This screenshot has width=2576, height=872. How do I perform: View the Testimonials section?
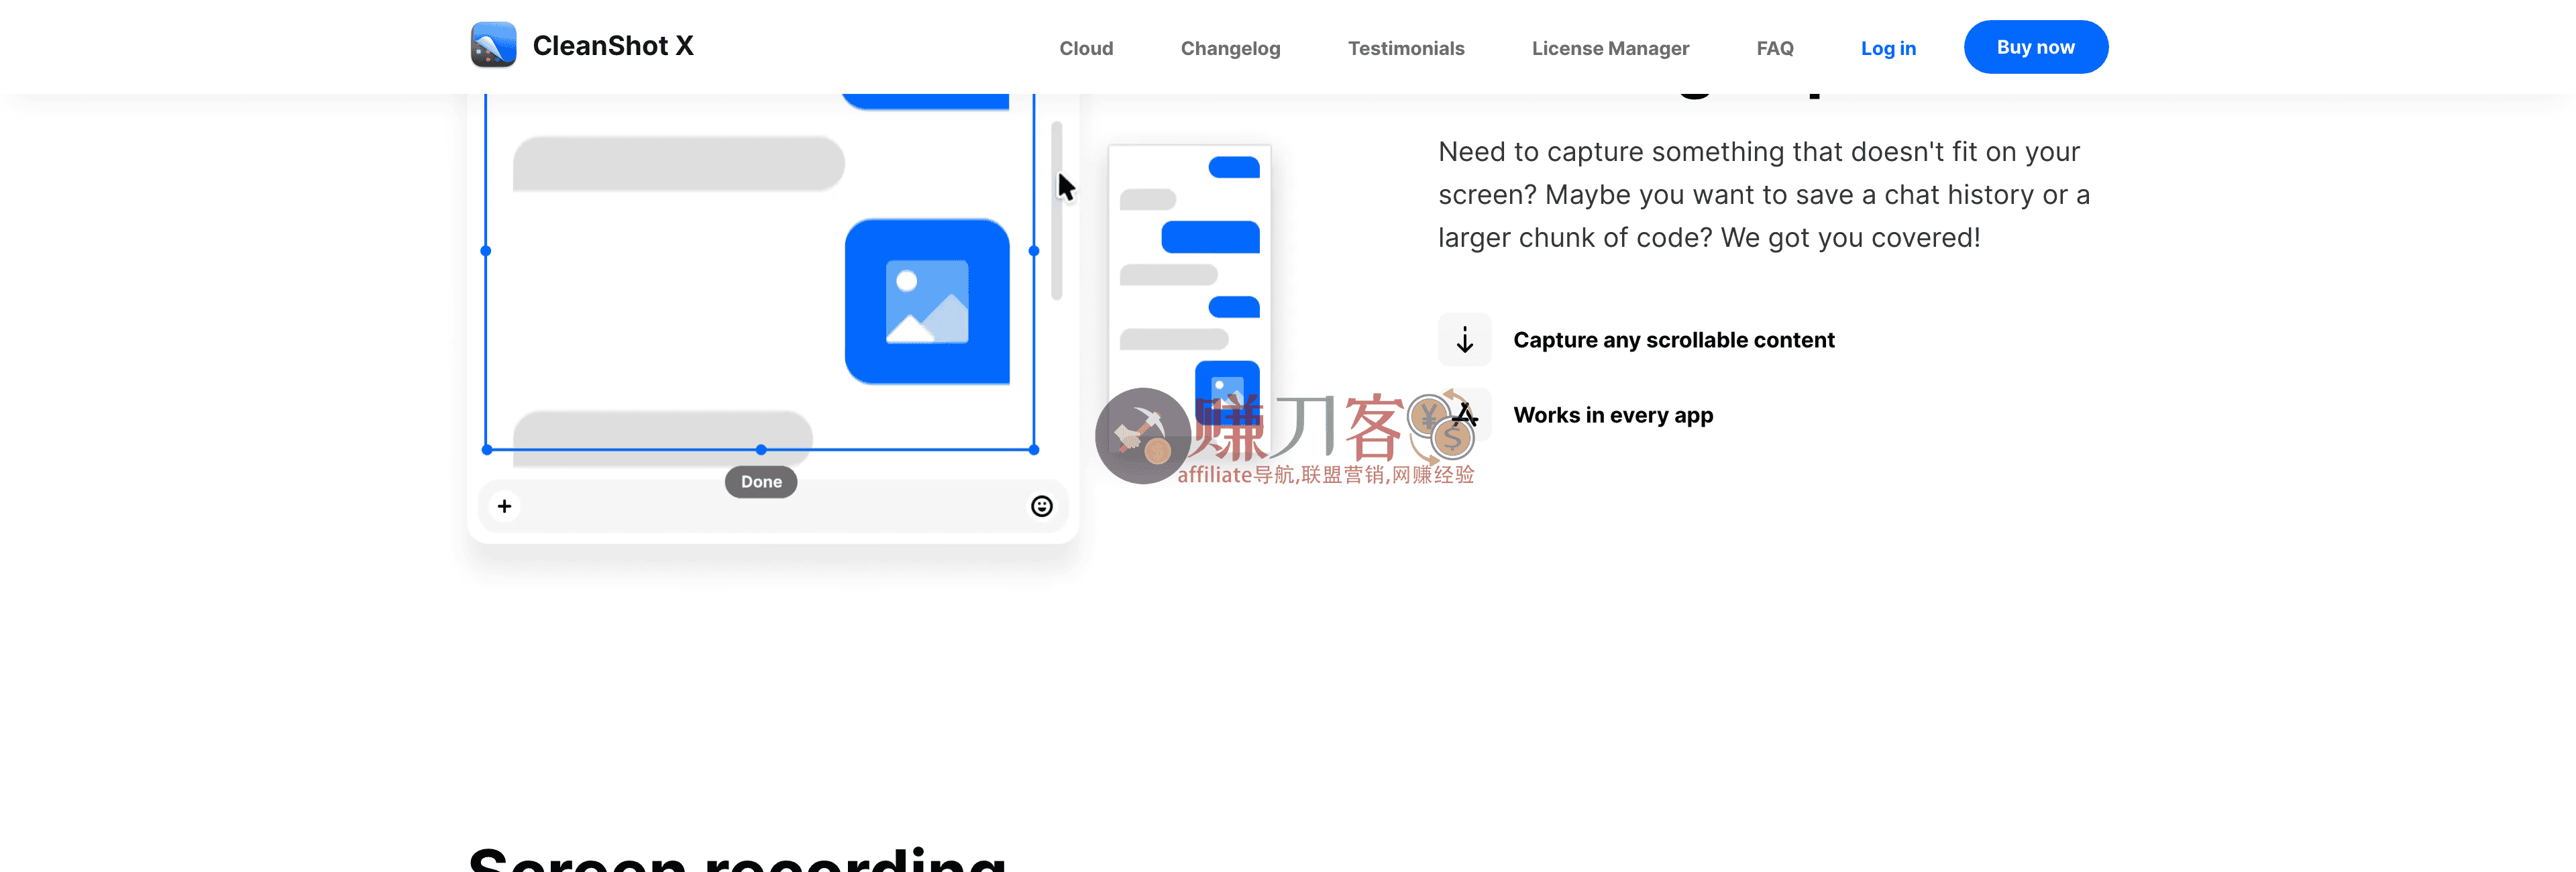tap(1406, 48)
